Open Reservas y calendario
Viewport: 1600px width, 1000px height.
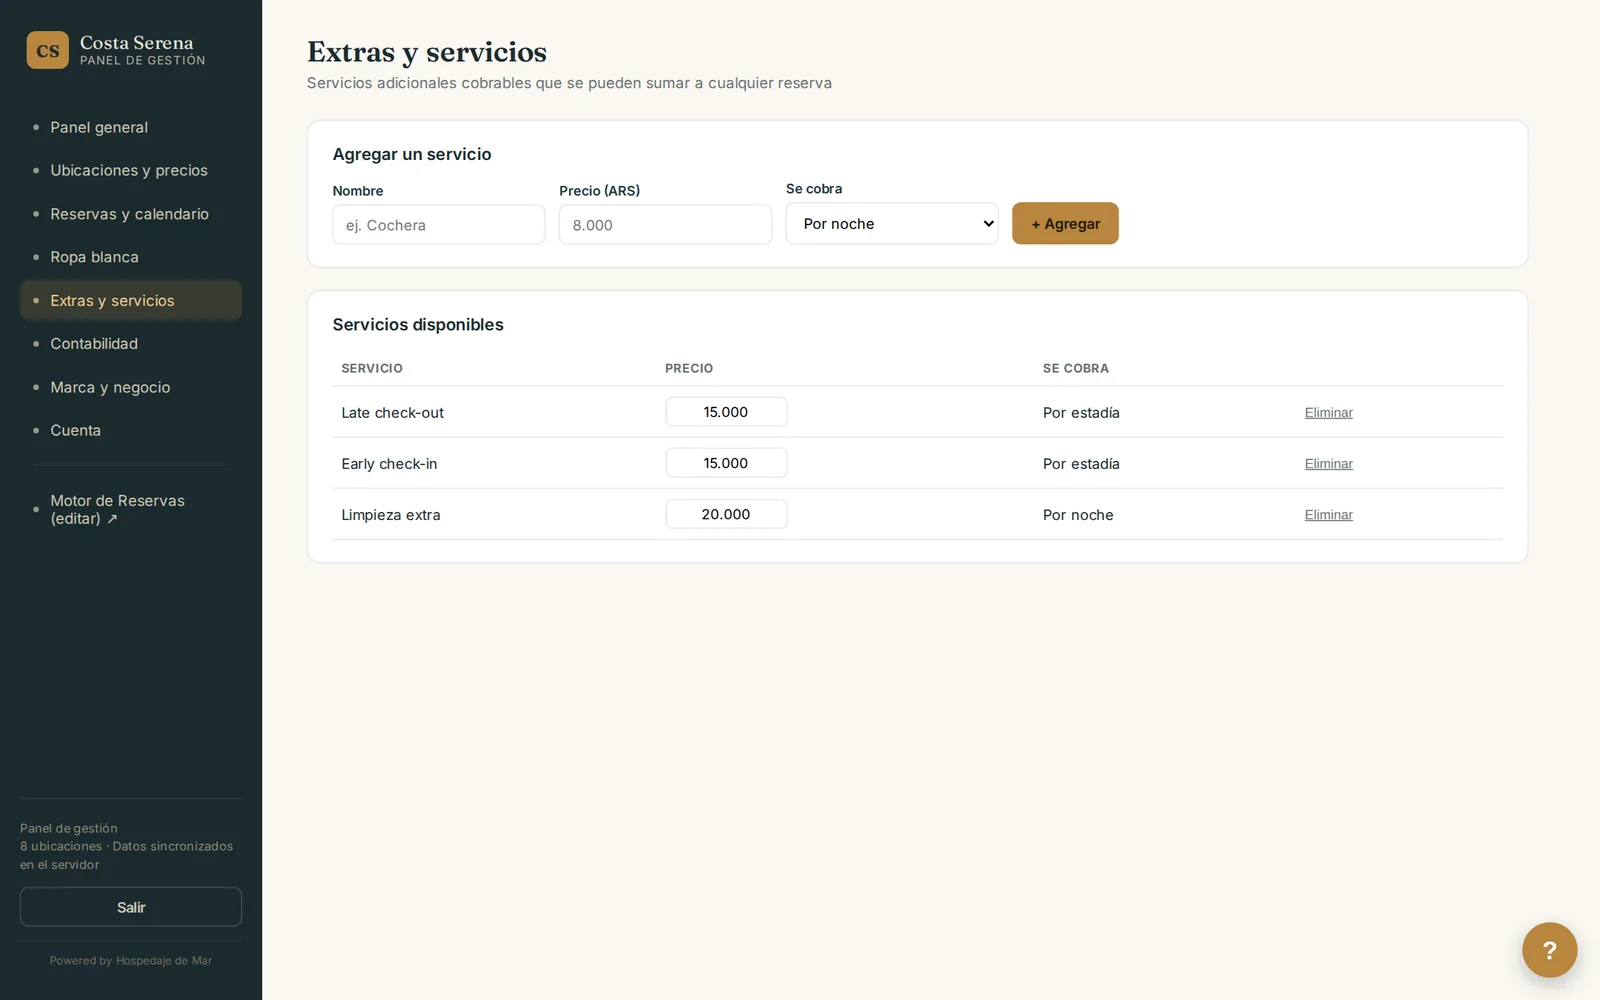(131, 214)
